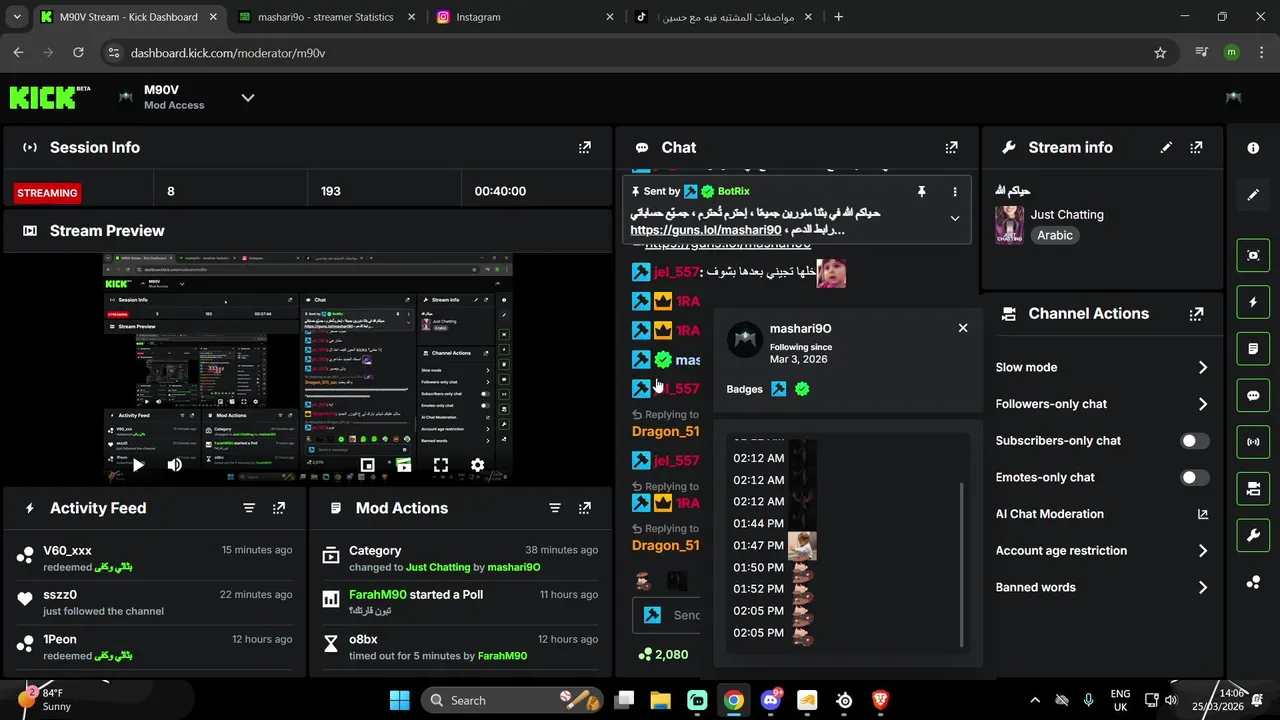Toggle theater mode in stream preview

[x=404, y=465]
